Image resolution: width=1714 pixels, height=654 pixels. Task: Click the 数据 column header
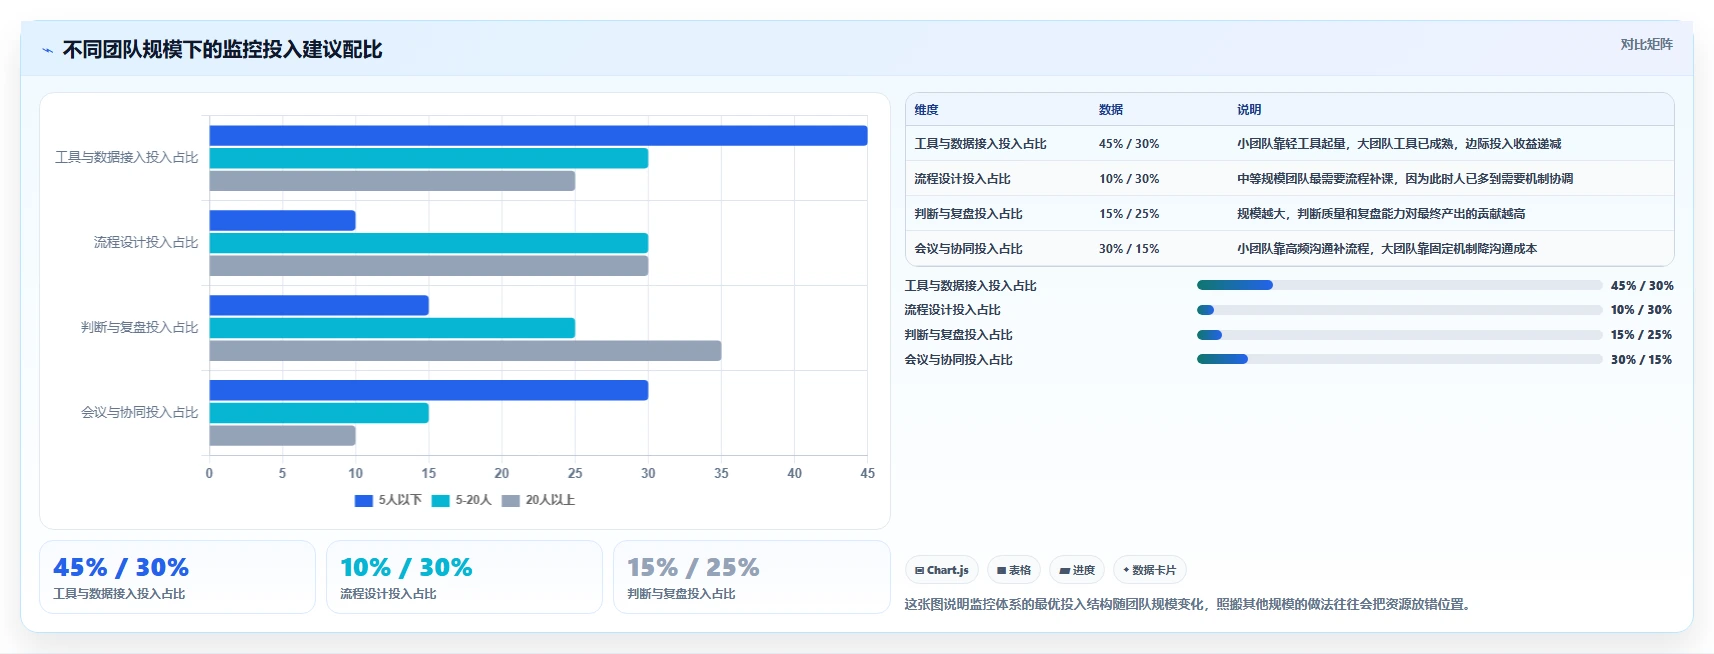click(x=1111, y=110)
